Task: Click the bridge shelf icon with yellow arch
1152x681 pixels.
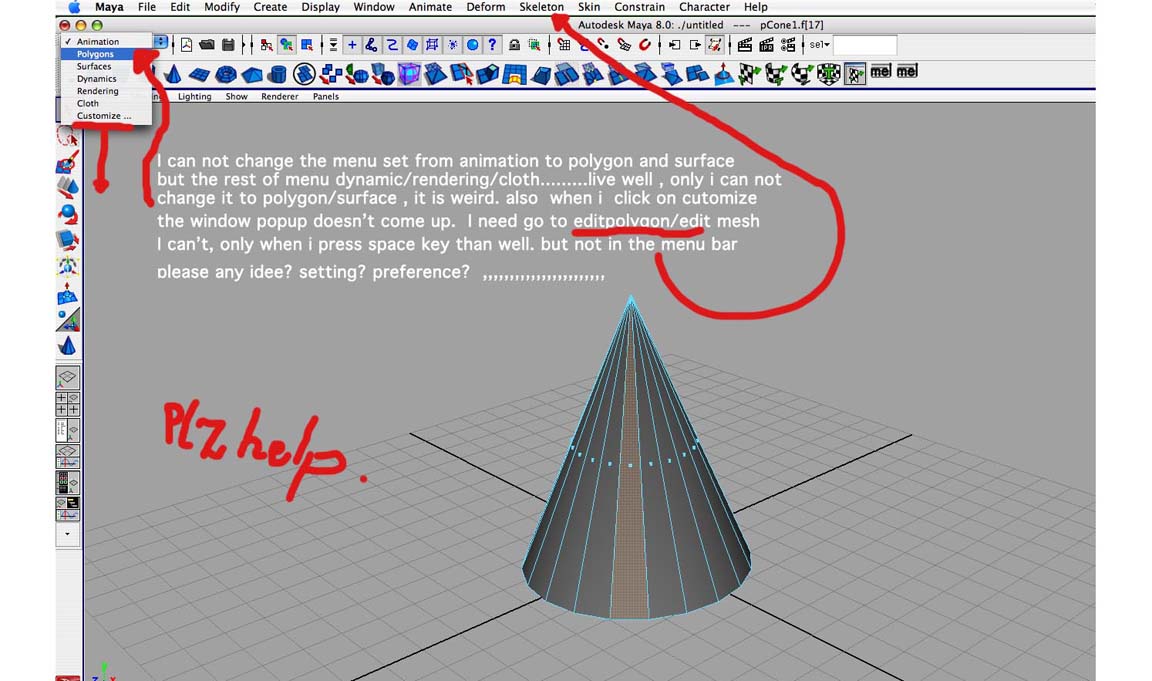Action: click(514, 74)
